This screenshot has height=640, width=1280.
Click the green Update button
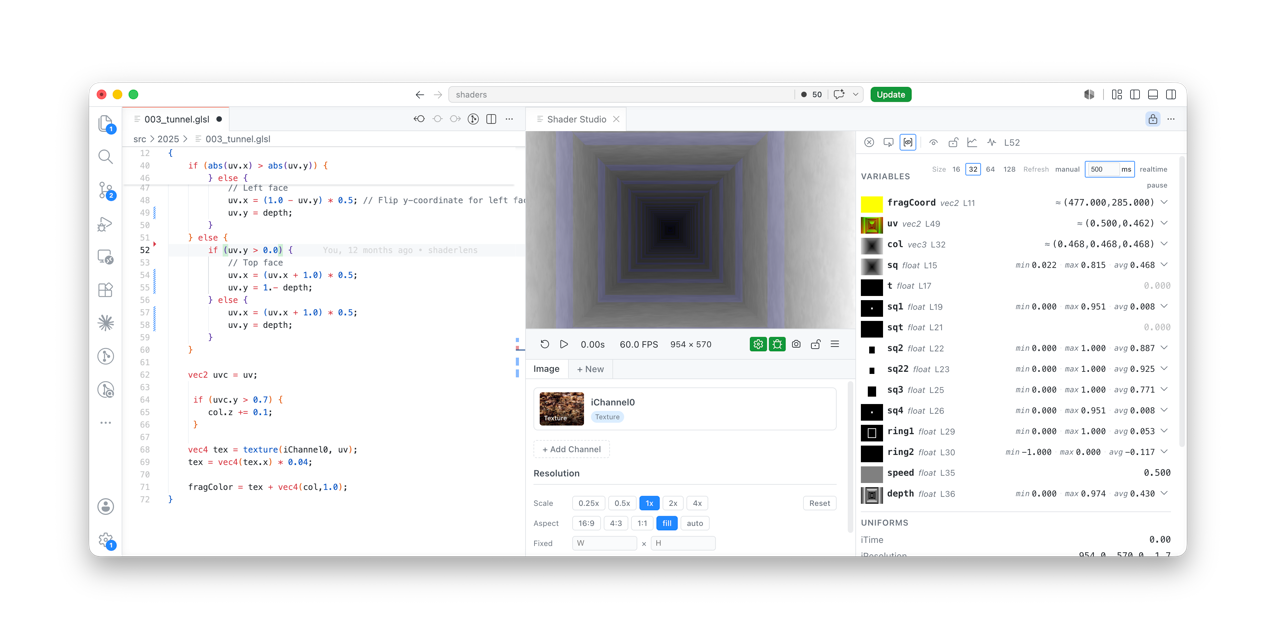click(x=890, y=95)
